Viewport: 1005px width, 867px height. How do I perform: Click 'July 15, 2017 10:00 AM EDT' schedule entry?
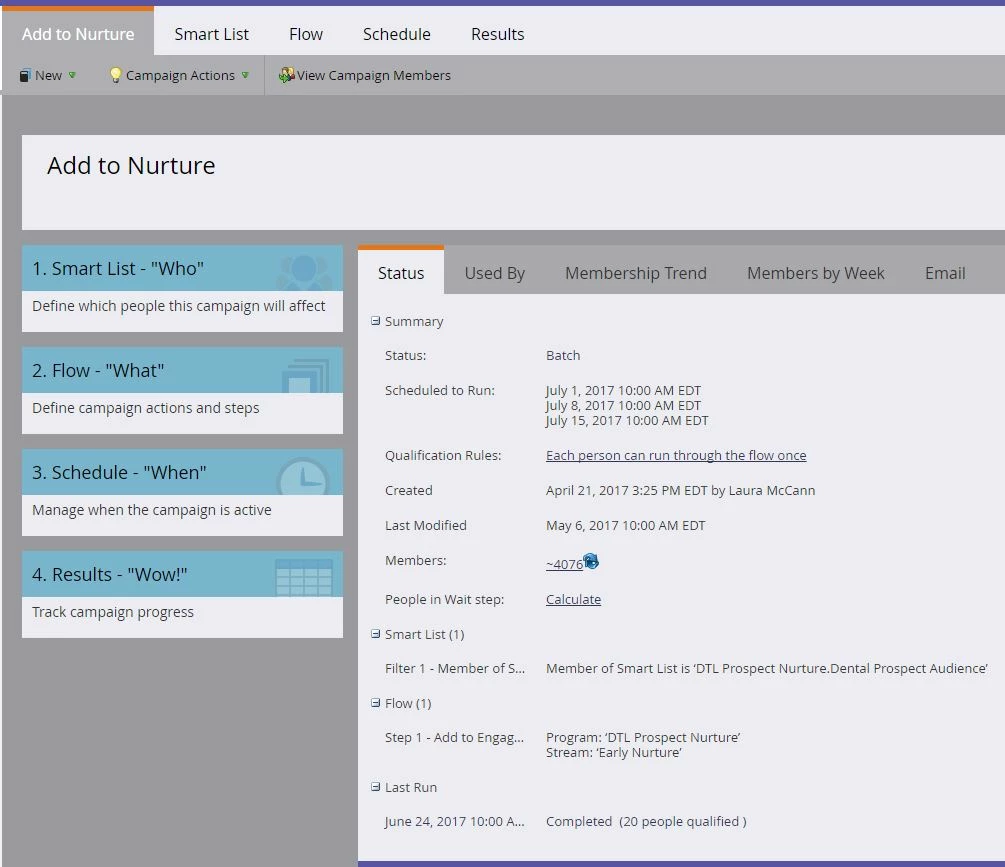point(627,420)
